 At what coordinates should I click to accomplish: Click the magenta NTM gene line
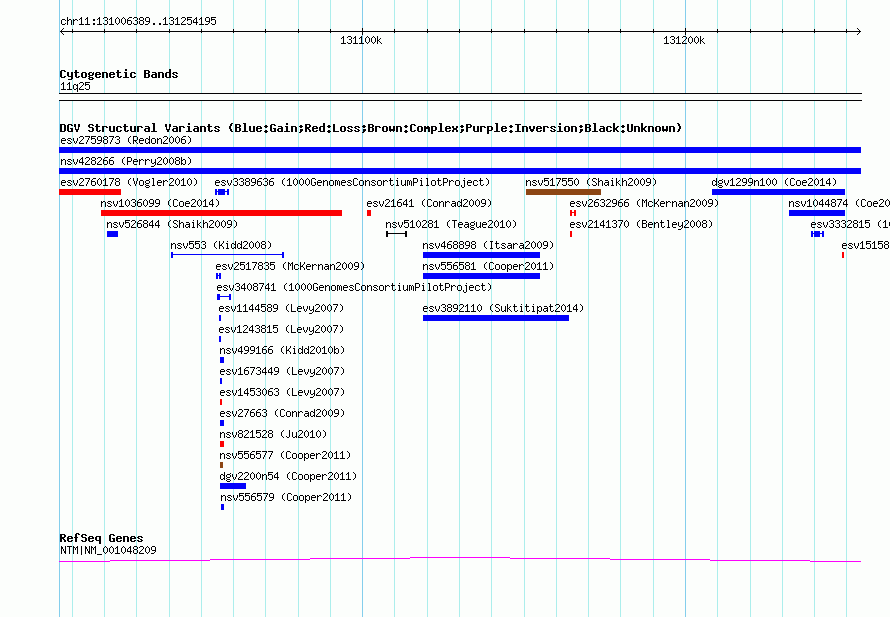click(x=460, y=560)
